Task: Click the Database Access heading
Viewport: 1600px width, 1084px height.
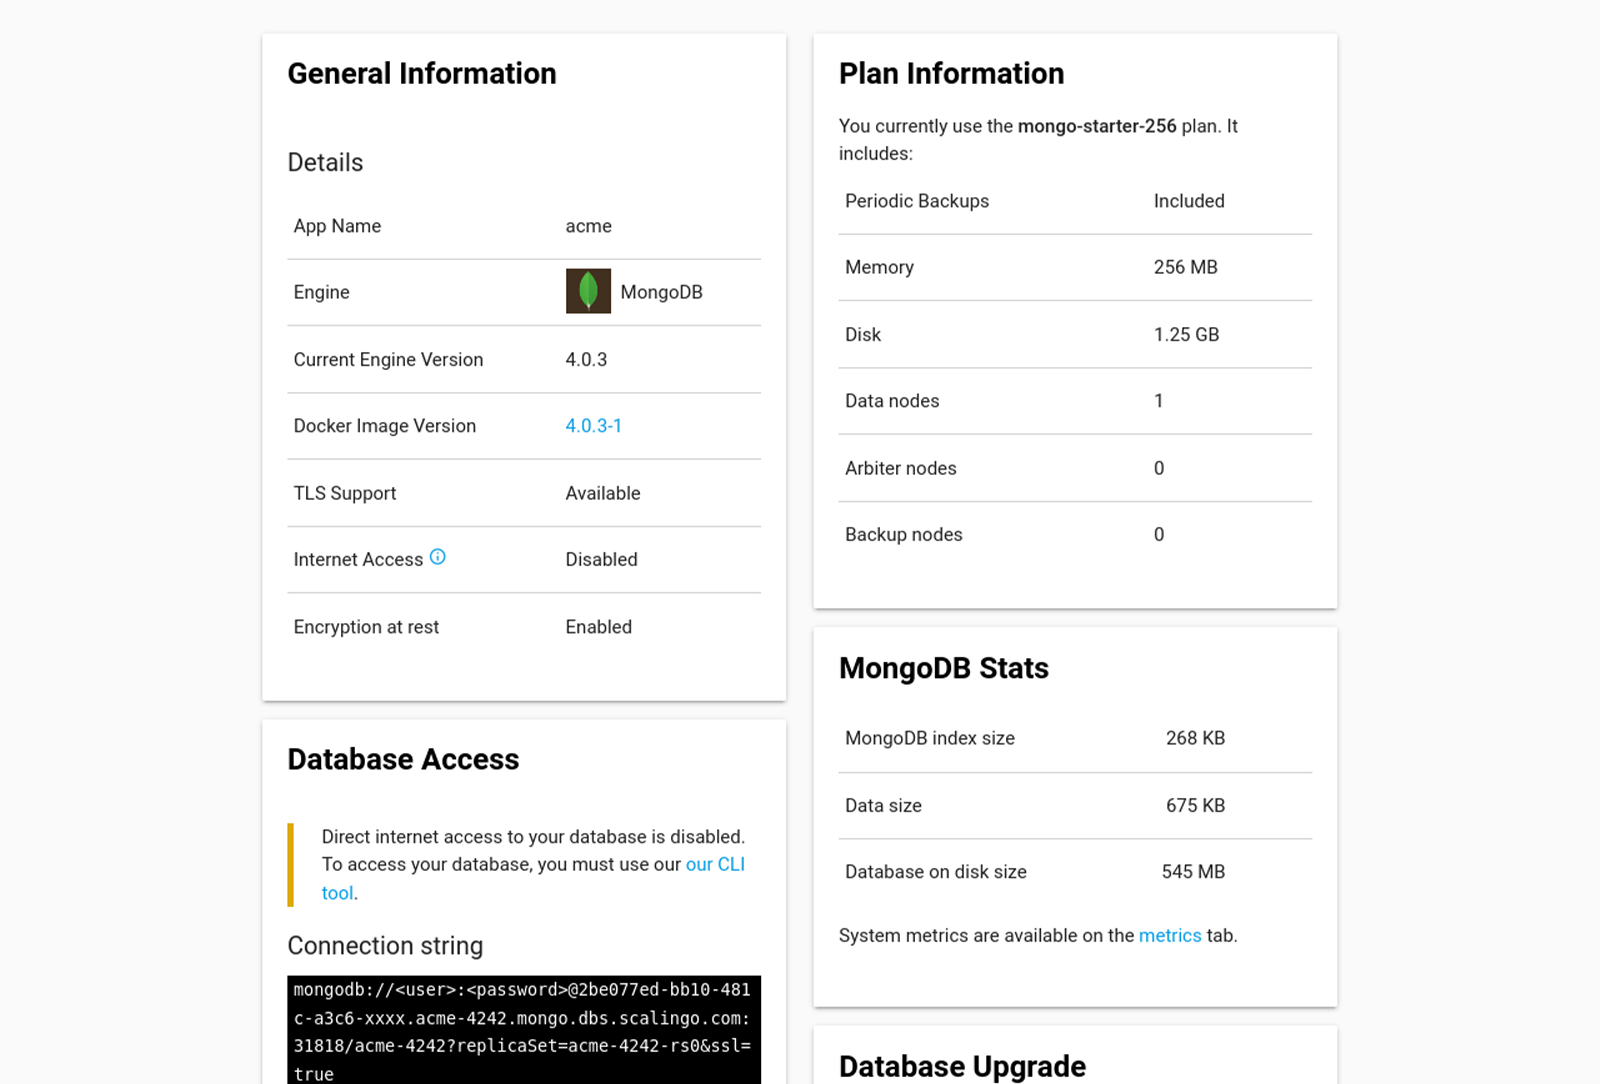Action: [403, 760]
